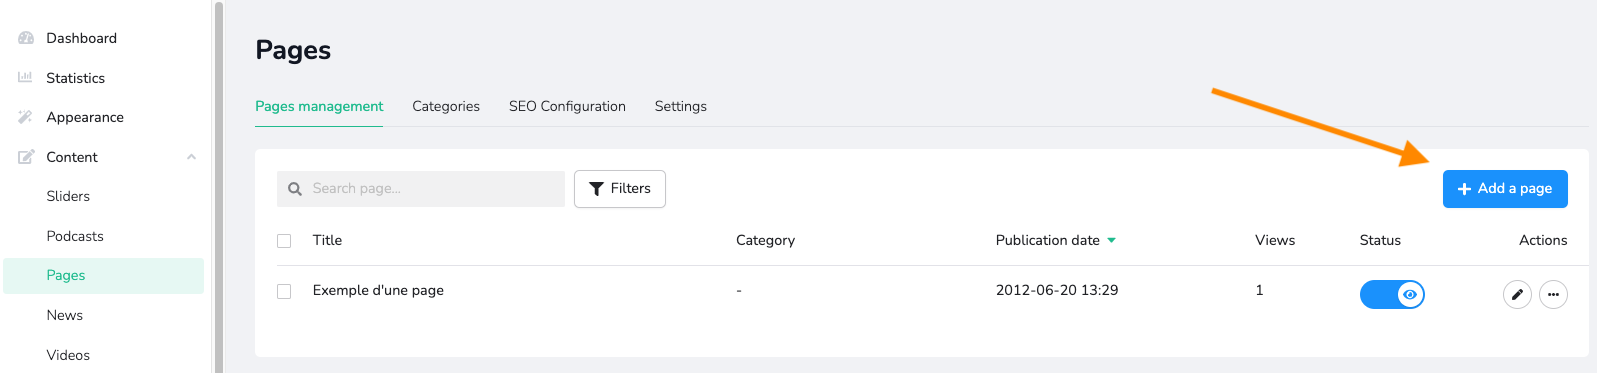Open the SEO Configuration tab
The width and height of the screenshot is (1597, 373).
[x=567, y=106]
